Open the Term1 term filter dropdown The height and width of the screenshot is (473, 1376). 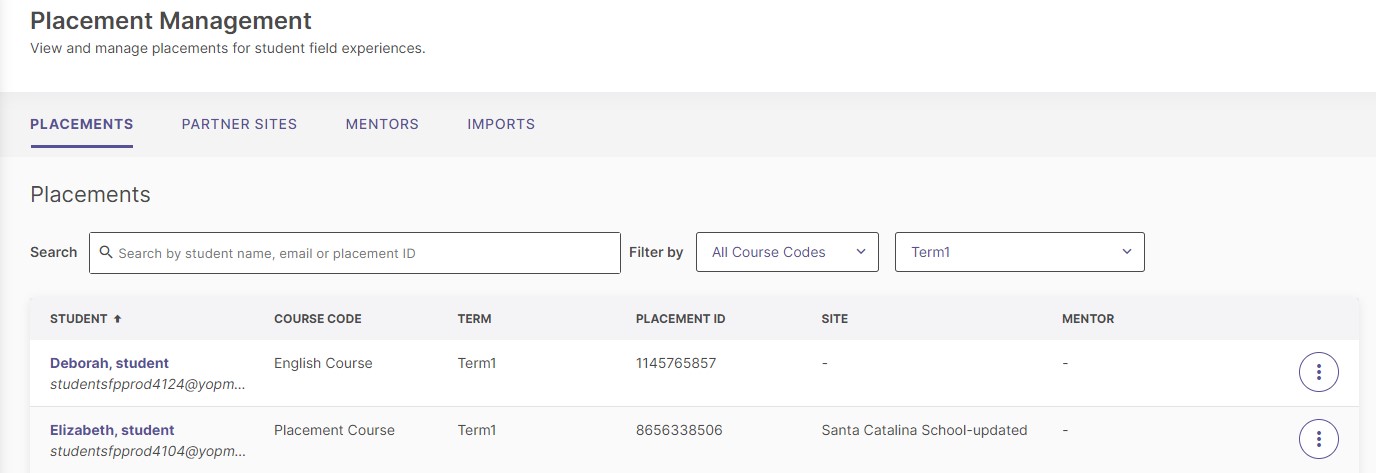point(1020,252)
